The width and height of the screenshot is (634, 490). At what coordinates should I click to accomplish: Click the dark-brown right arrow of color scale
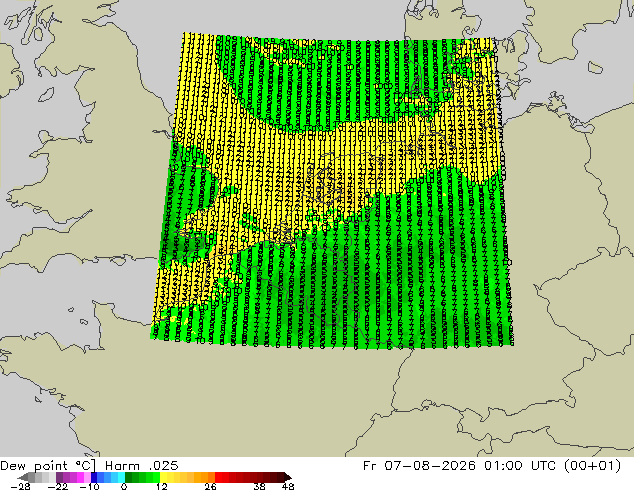click(x=287, y=477)
